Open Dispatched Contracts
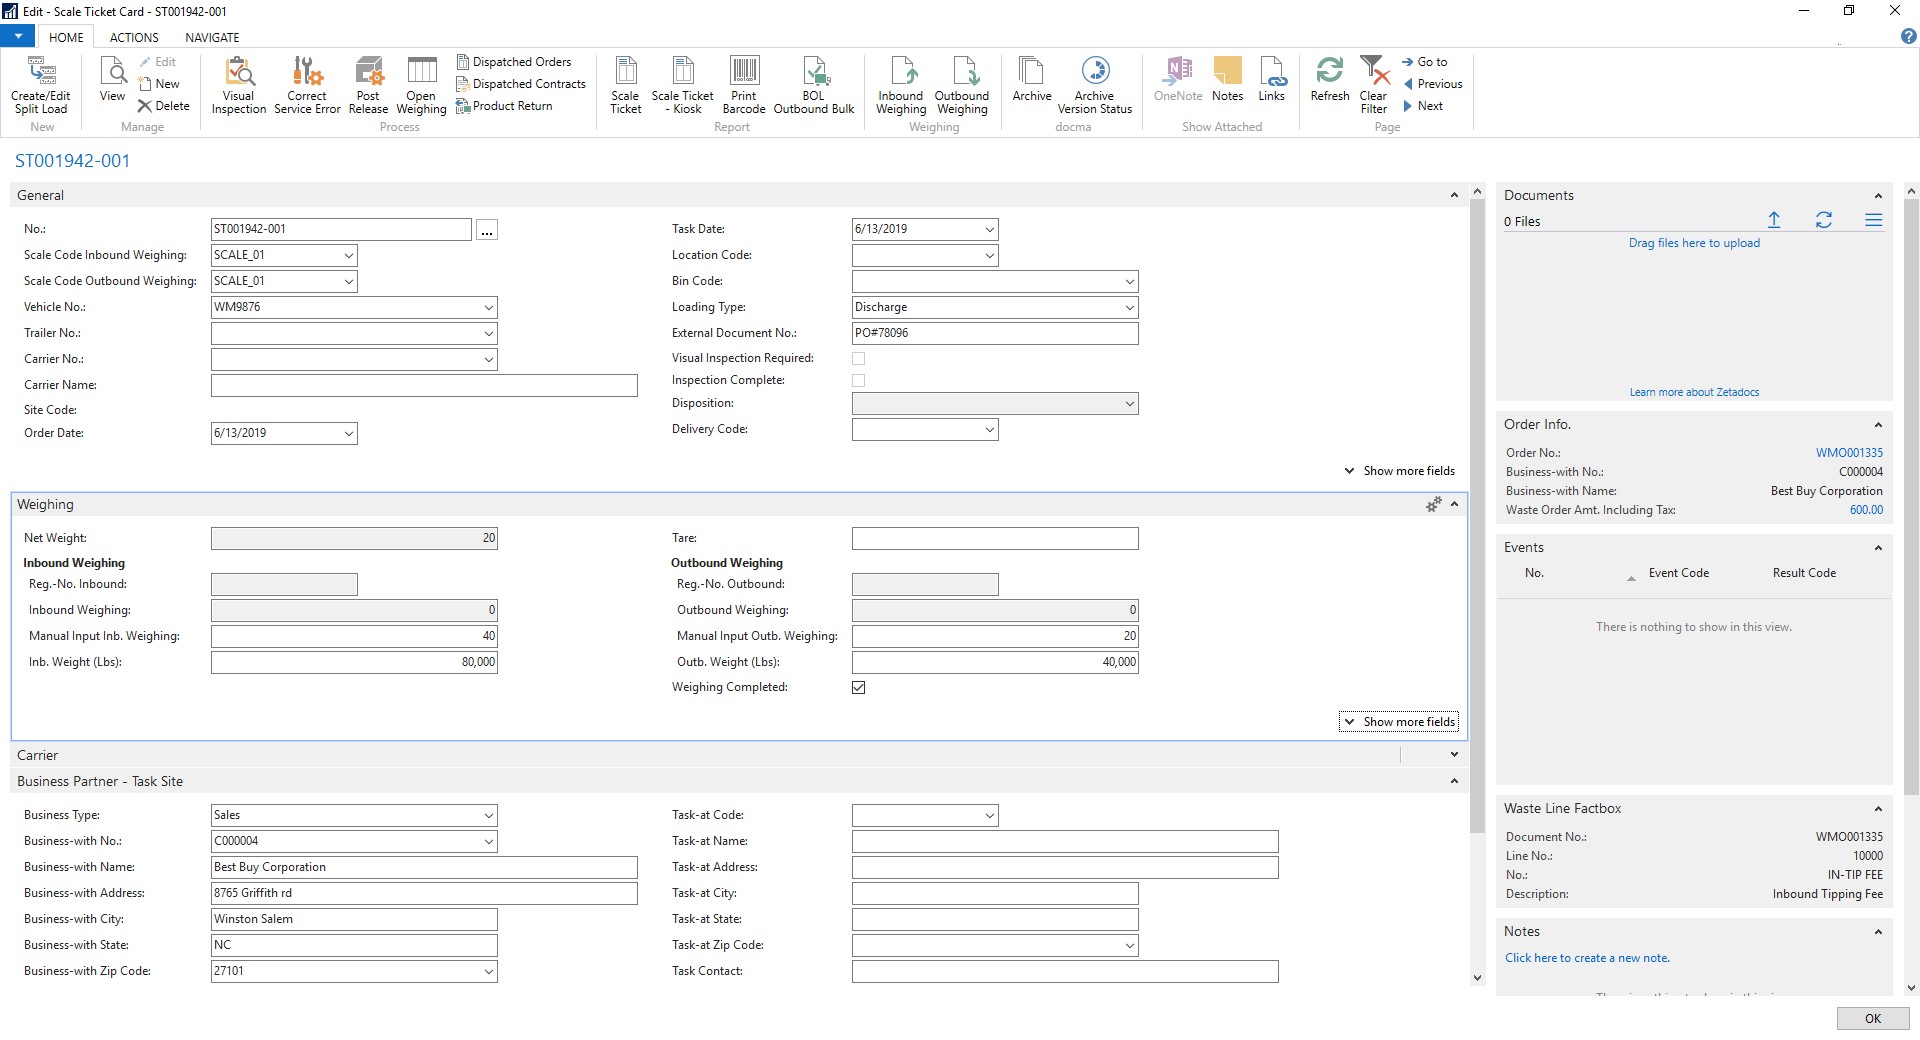Viewport: 1920px width, 1040px height. (x=521, y=84)
